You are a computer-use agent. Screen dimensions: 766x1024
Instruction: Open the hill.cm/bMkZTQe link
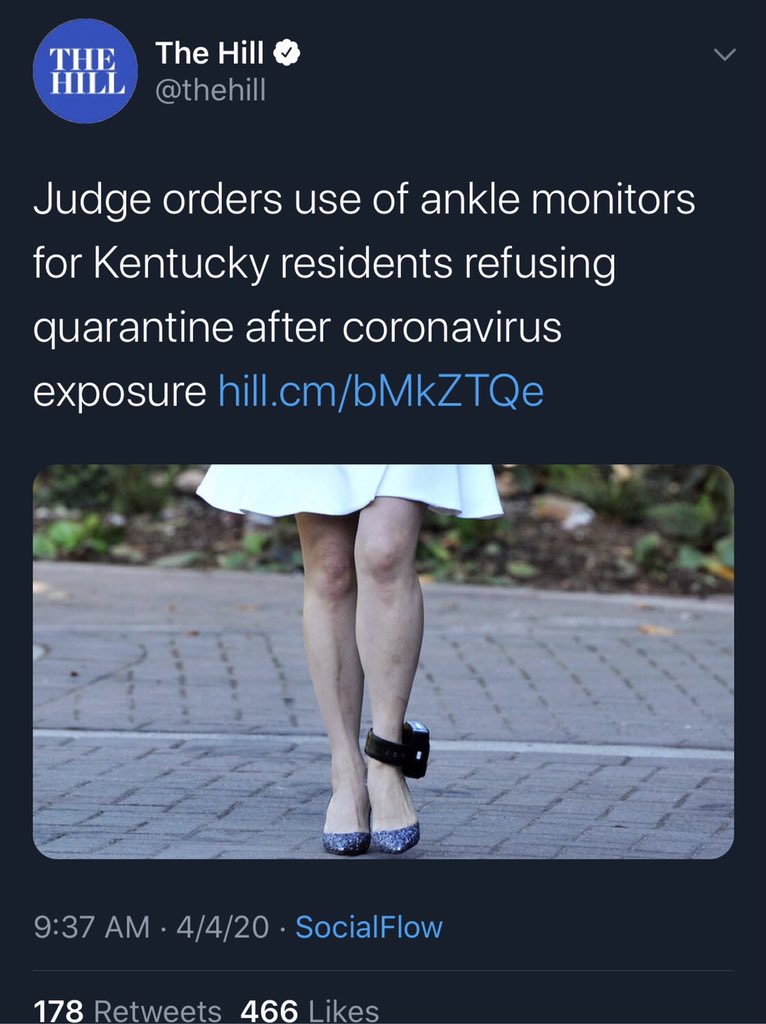click(x=380, y=391)
